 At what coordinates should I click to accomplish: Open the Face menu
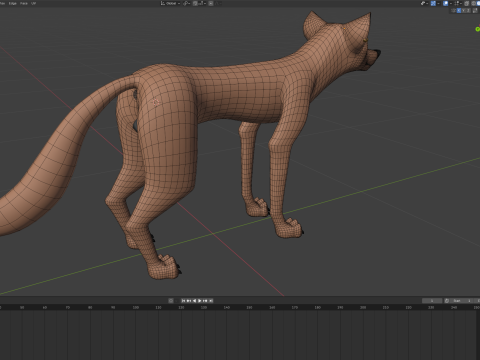tap(24, 3)
